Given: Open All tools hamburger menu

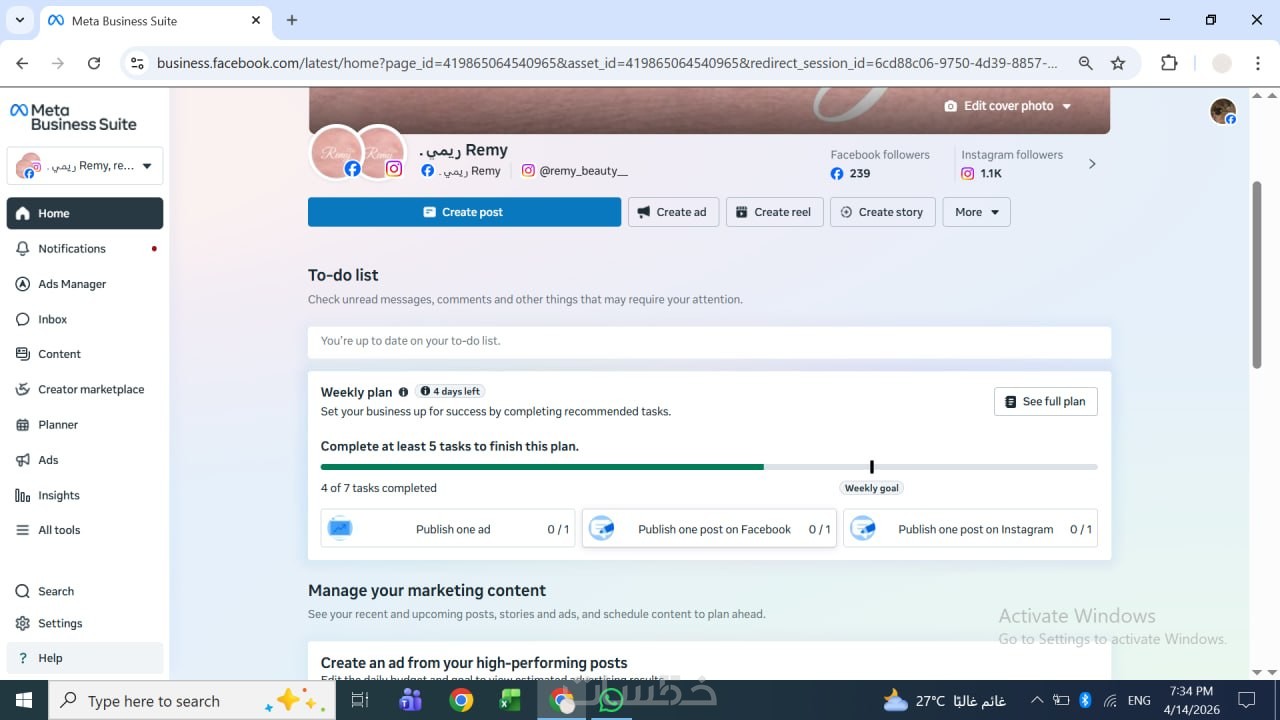Looking at the screenshot, I should click(x=85, y=530).
